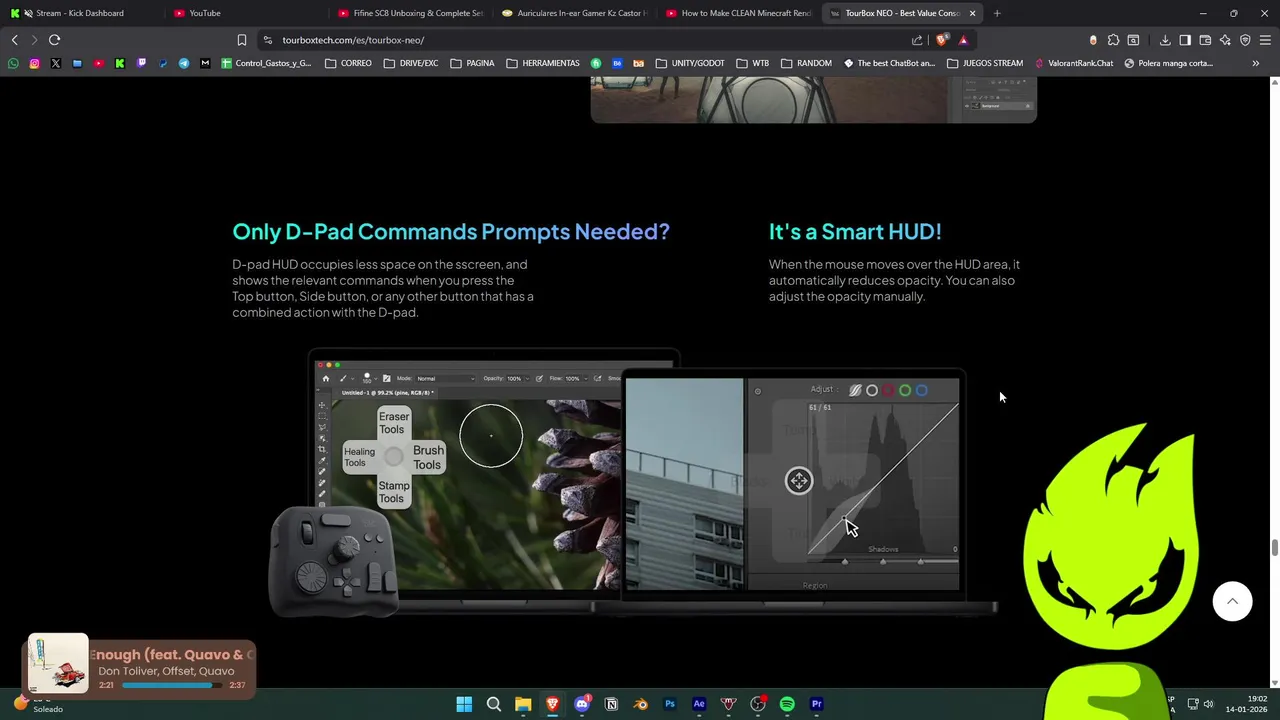This screenshot has width=1280, height=720.
Task: Show hidden bookmarks with the double chevron
Action: (1256, 63)
